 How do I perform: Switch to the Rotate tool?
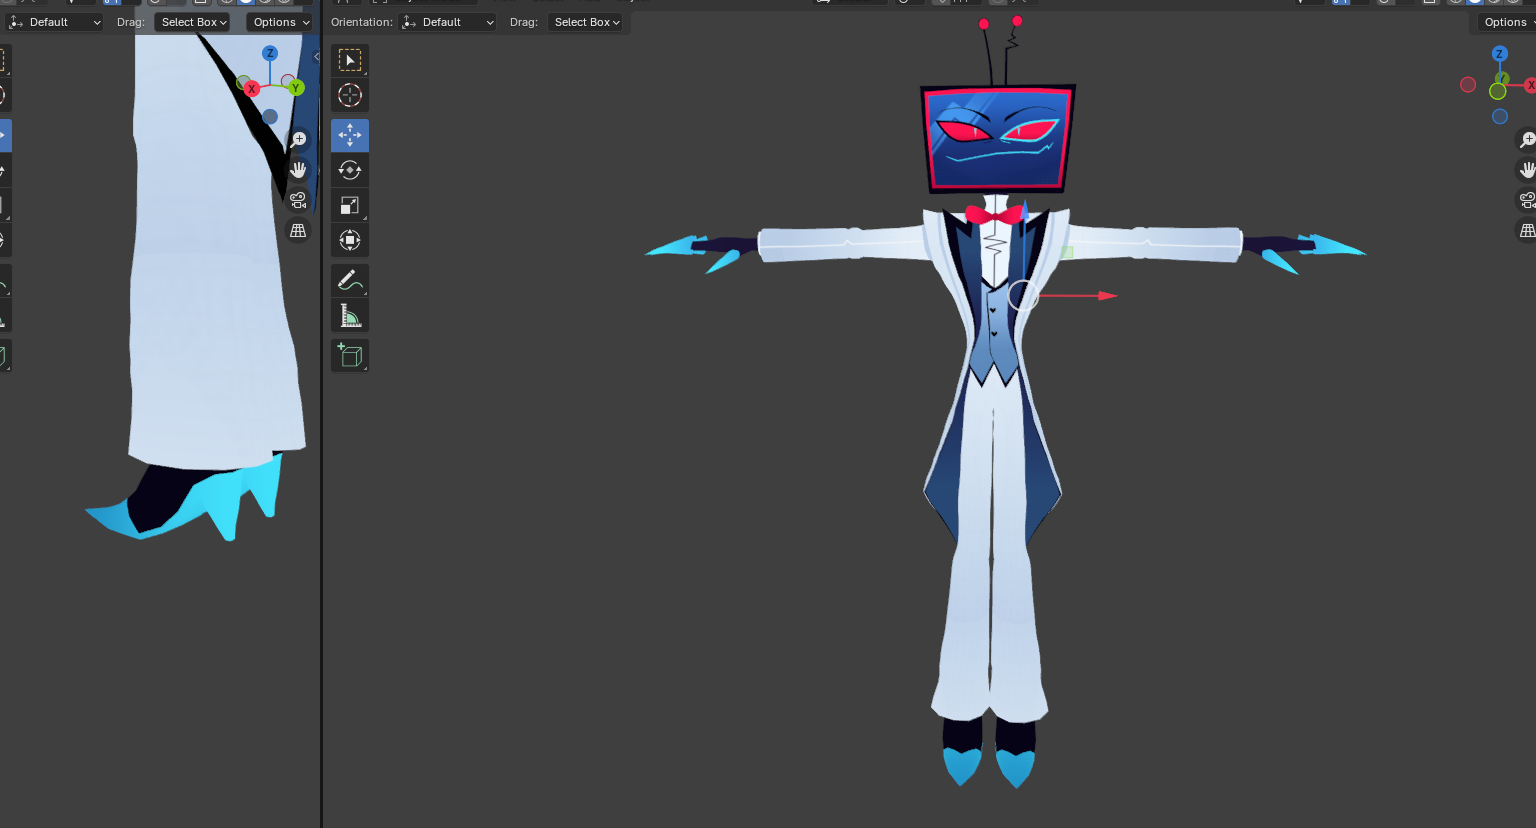point(350,170)
